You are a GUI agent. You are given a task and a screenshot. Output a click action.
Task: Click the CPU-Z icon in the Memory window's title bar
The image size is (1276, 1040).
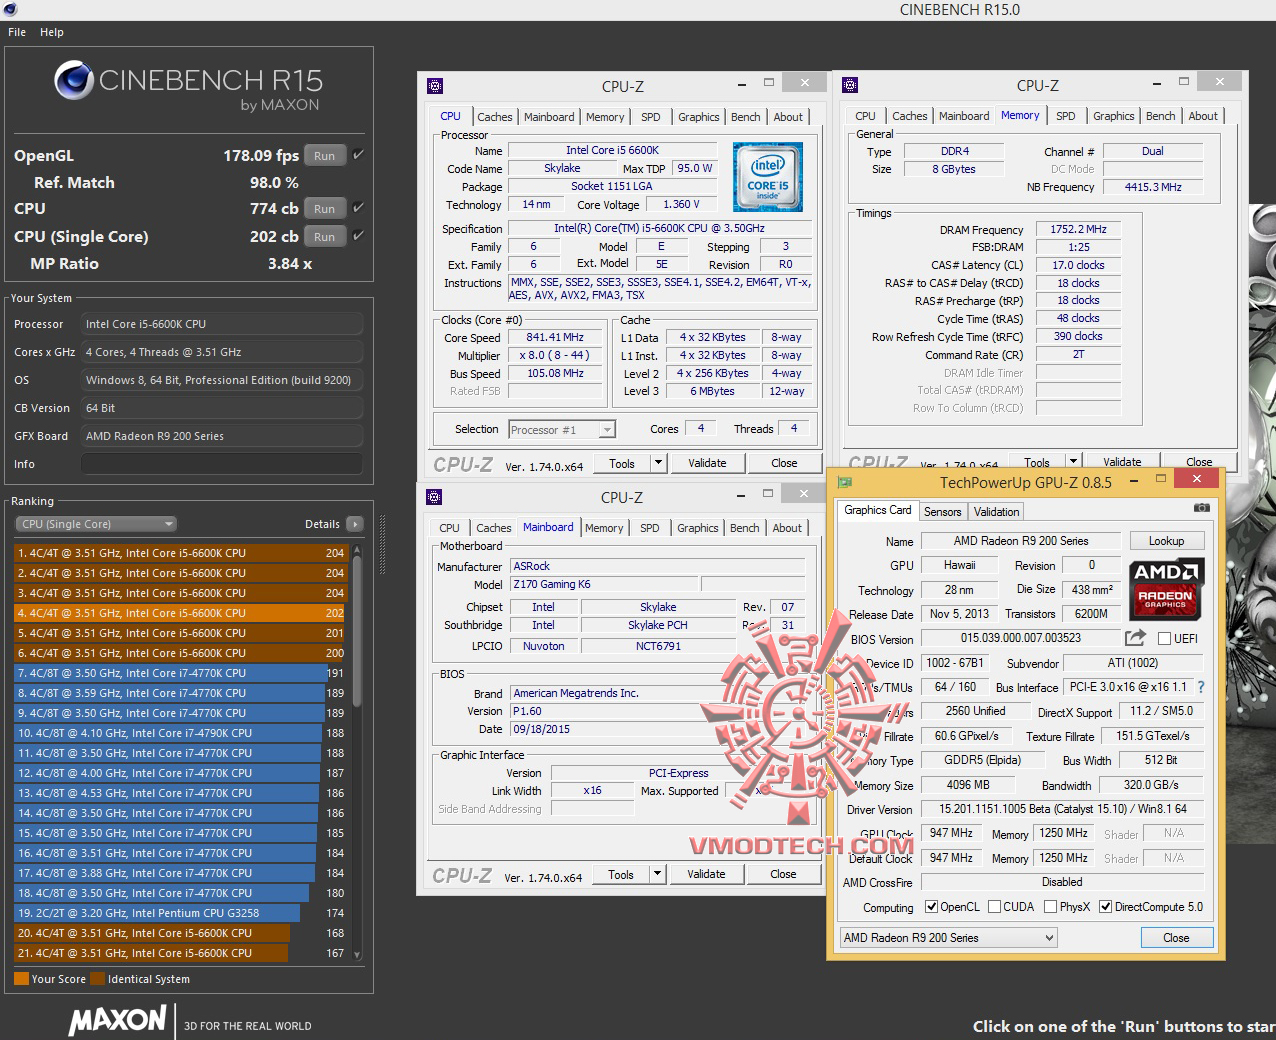coord(850,85)
